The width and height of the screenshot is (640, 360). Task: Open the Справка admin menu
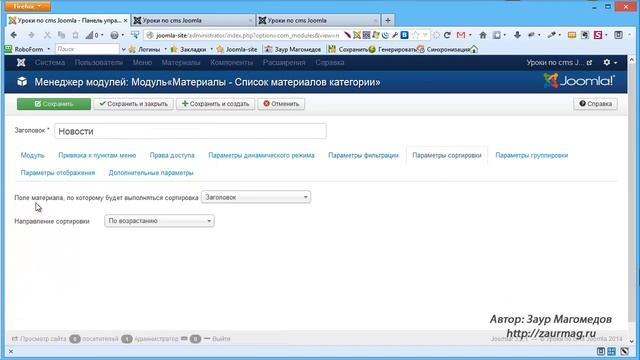pyautogui.click(x=330, y=62)
